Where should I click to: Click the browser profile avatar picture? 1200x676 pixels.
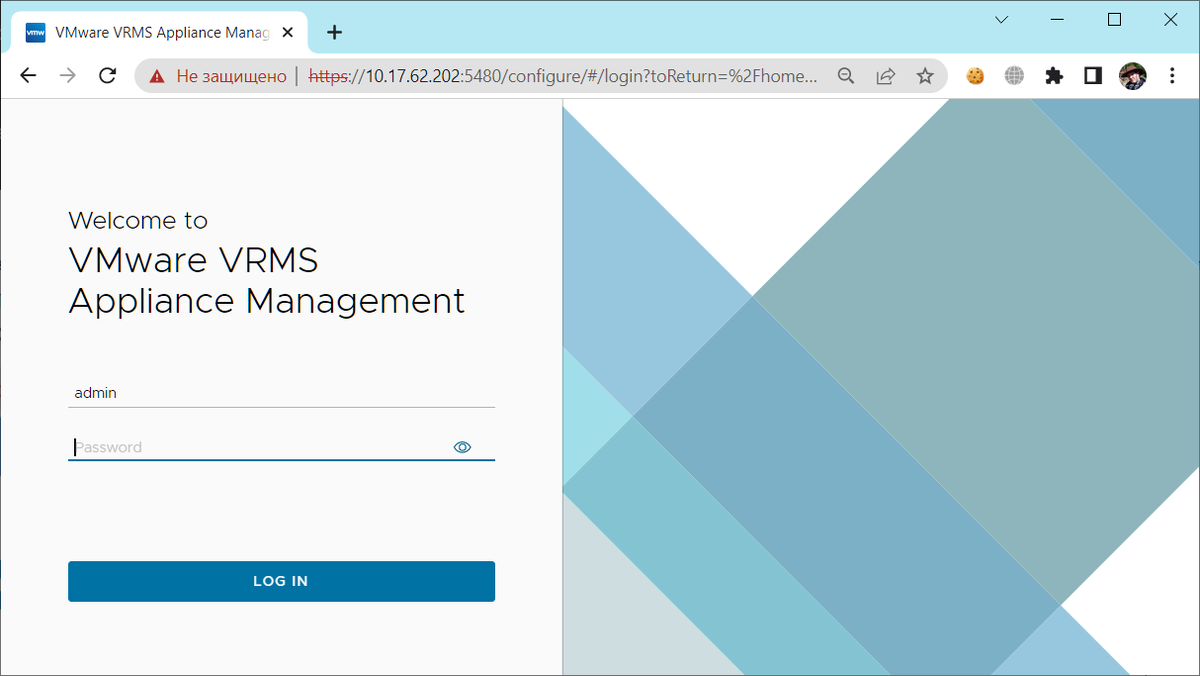(x=1133, y=75)
